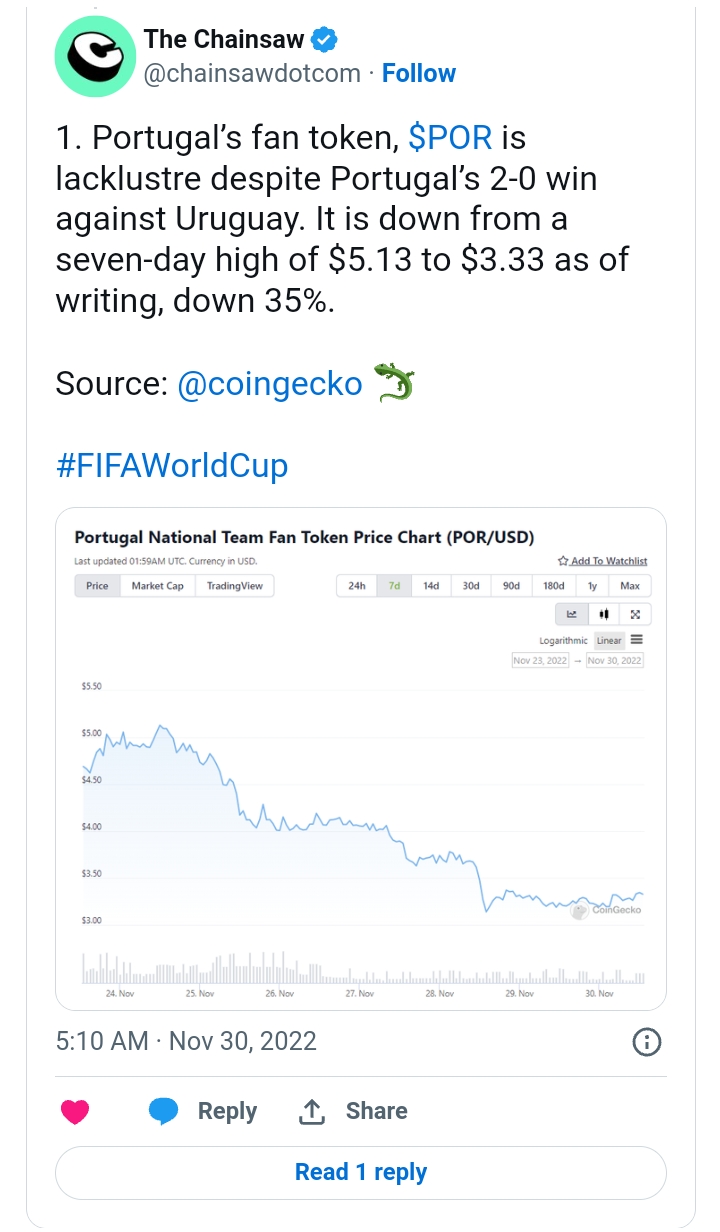Viewport: 720px width, 1232px height.
Task: Open the $POR cashtag link
Action: [450, 137]
